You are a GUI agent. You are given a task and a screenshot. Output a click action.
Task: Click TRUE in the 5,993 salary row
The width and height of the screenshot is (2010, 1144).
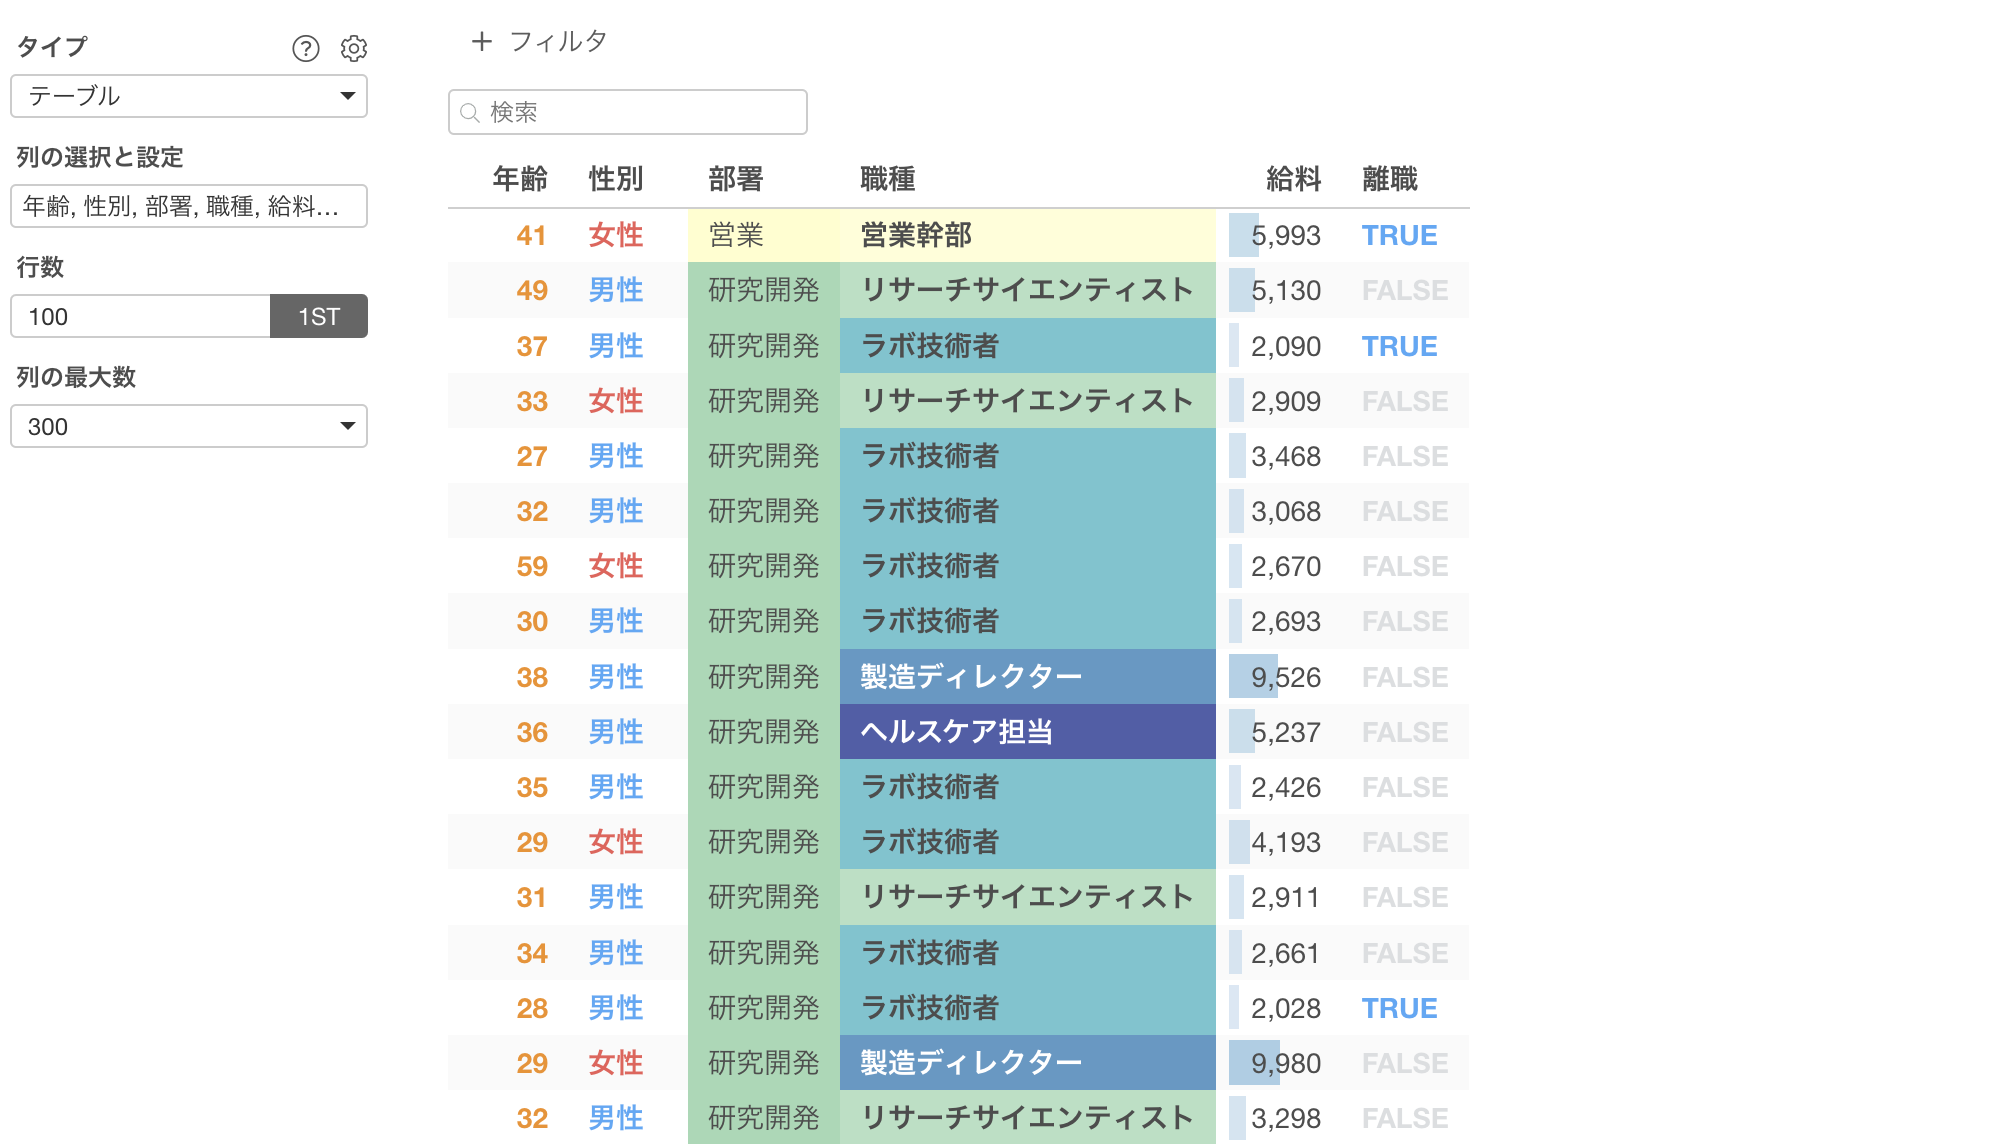[1399, 235]
